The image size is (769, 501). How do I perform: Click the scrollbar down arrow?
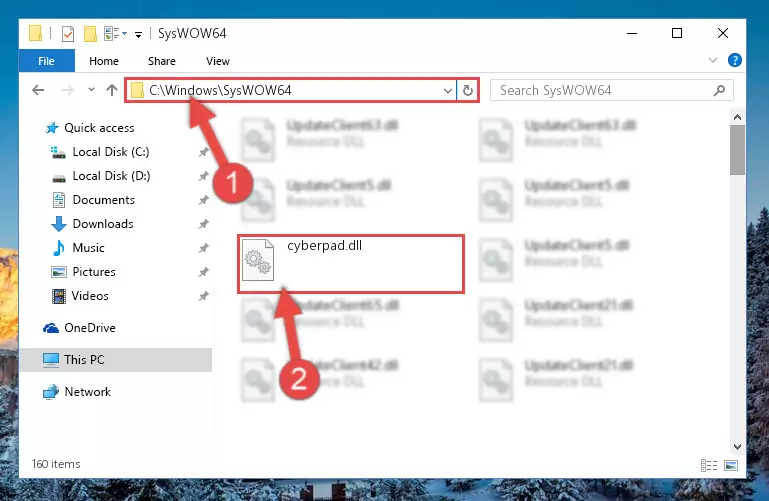pyautogui.click(x=737, y=447)
